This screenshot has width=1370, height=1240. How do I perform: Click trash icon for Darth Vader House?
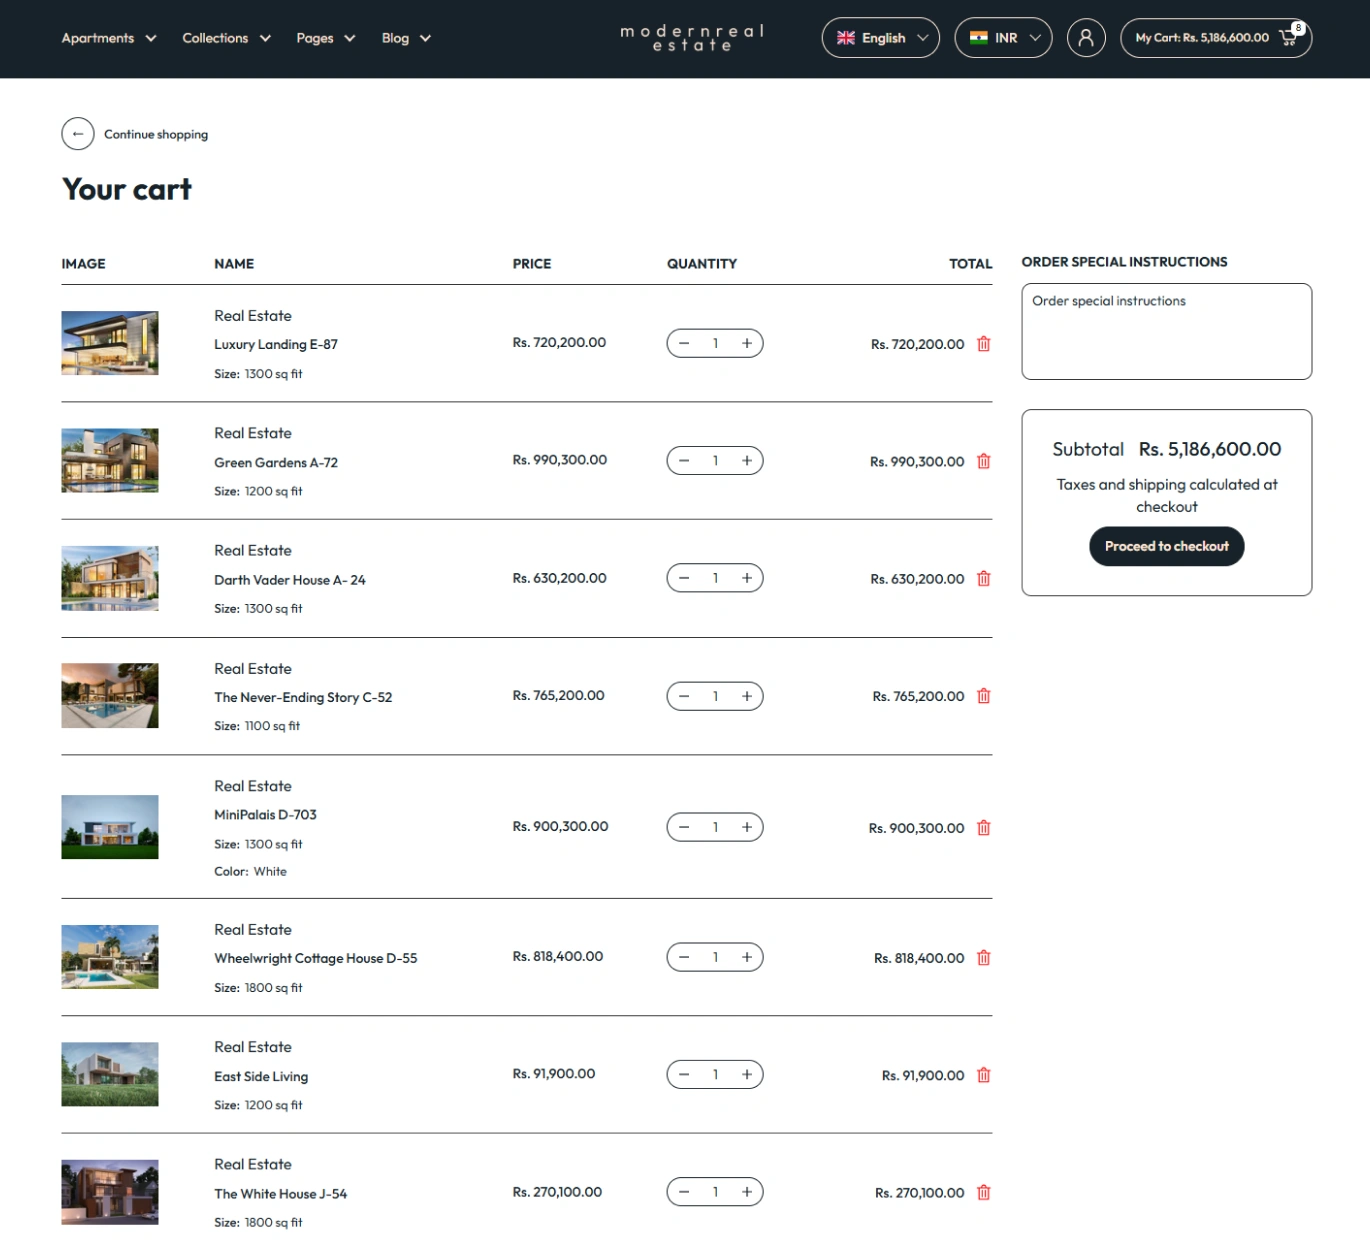pyautogui.click(x=983, y=579)
